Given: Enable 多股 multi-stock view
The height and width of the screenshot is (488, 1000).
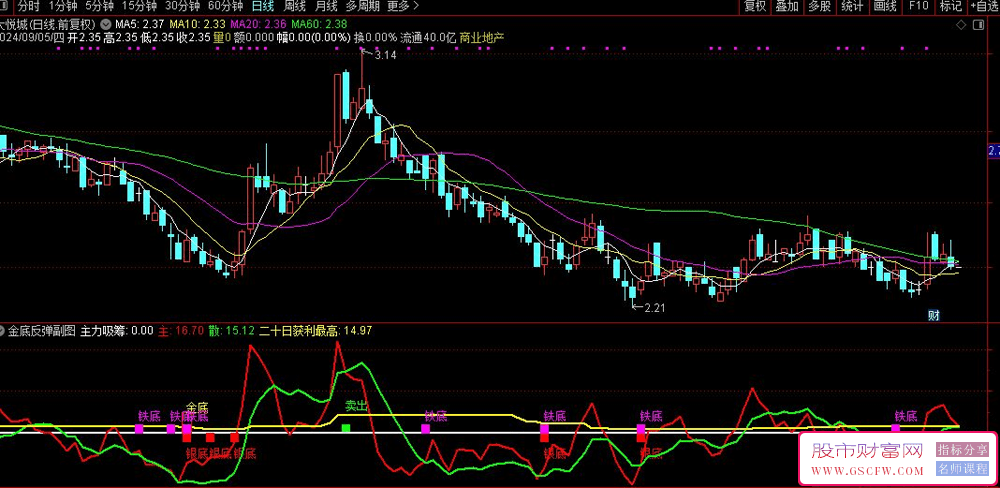Looking at the screenshot, I should tap(819, 7).
